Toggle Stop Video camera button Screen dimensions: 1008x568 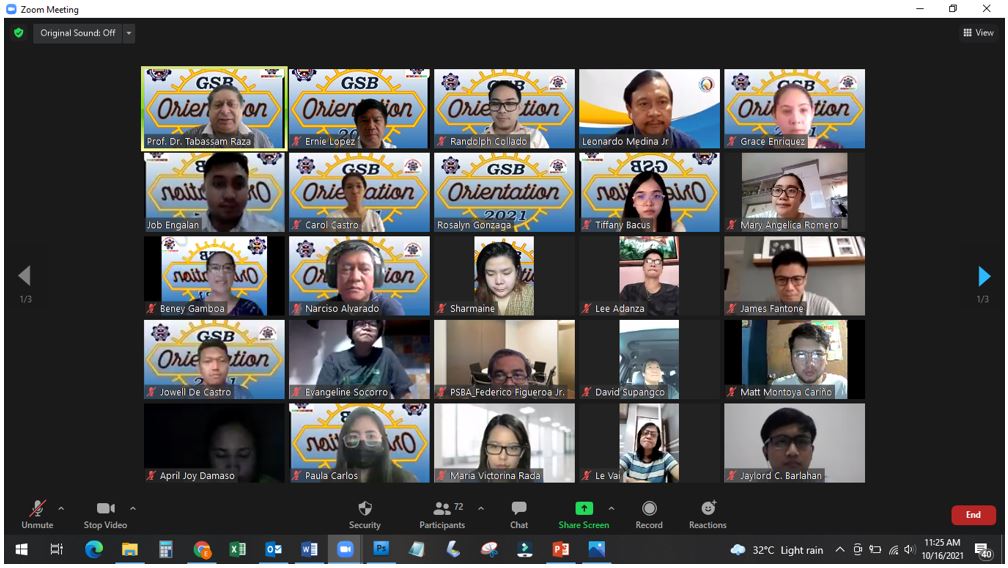(105, 509)
